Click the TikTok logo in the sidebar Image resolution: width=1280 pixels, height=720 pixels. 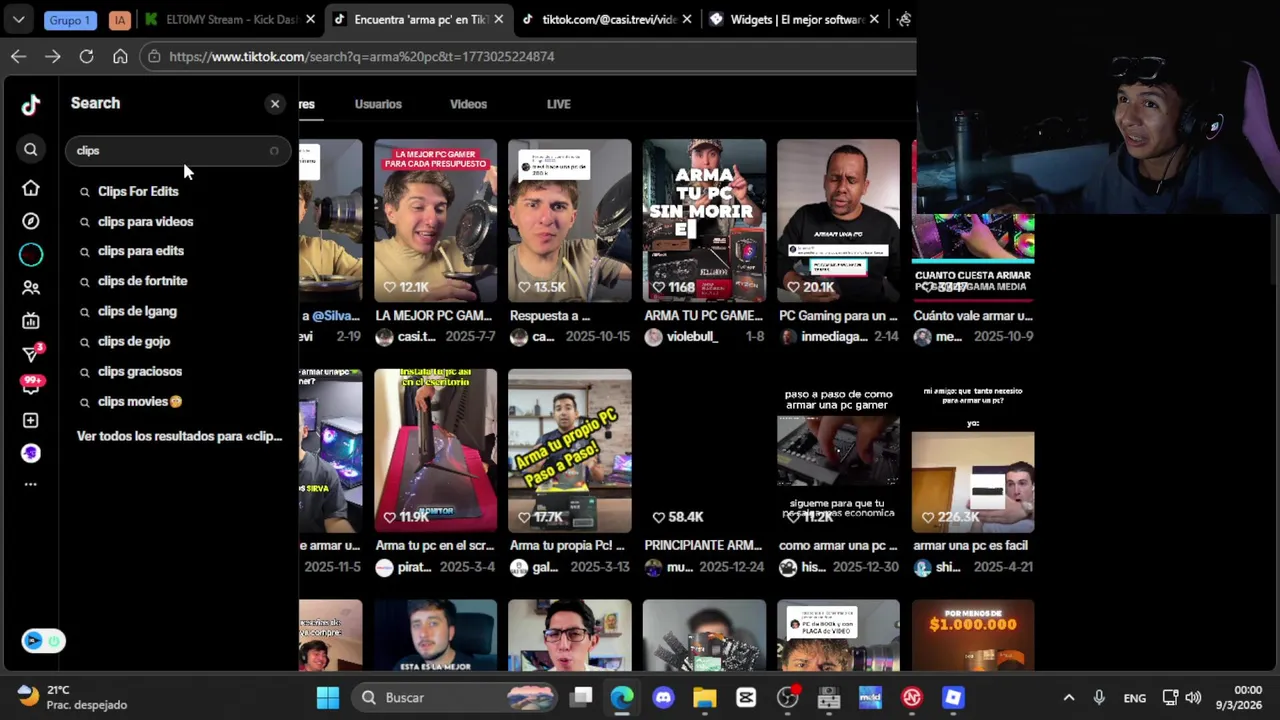(x=31, y=104)
